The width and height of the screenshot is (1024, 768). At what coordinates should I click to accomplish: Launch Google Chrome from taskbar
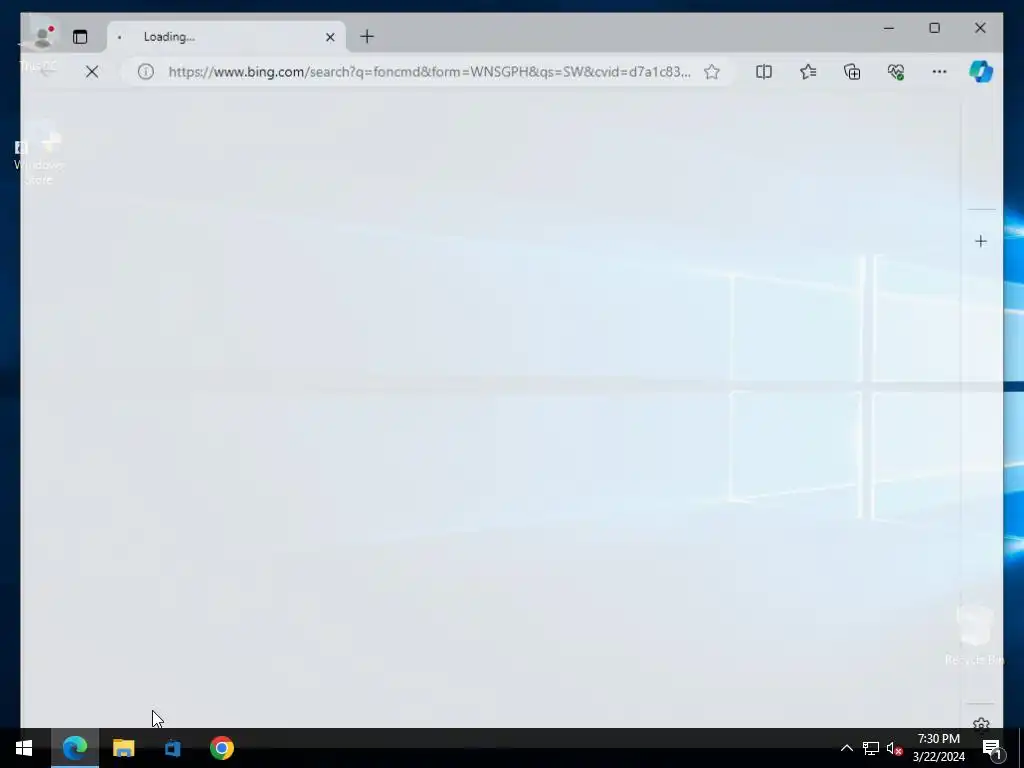[x=221, y=748]
